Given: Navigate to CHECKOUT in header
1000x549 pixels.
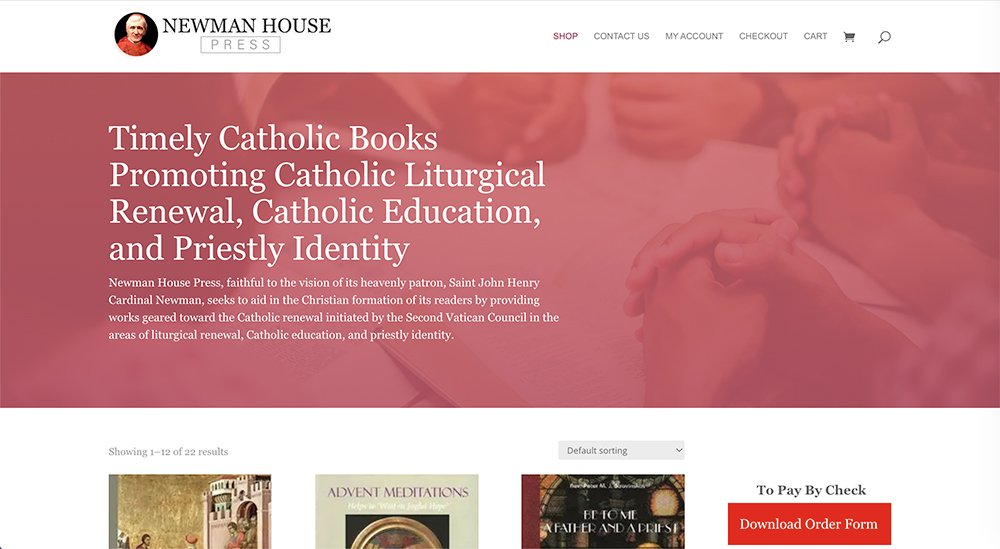Looking at the screenshot, I should 763,36.
